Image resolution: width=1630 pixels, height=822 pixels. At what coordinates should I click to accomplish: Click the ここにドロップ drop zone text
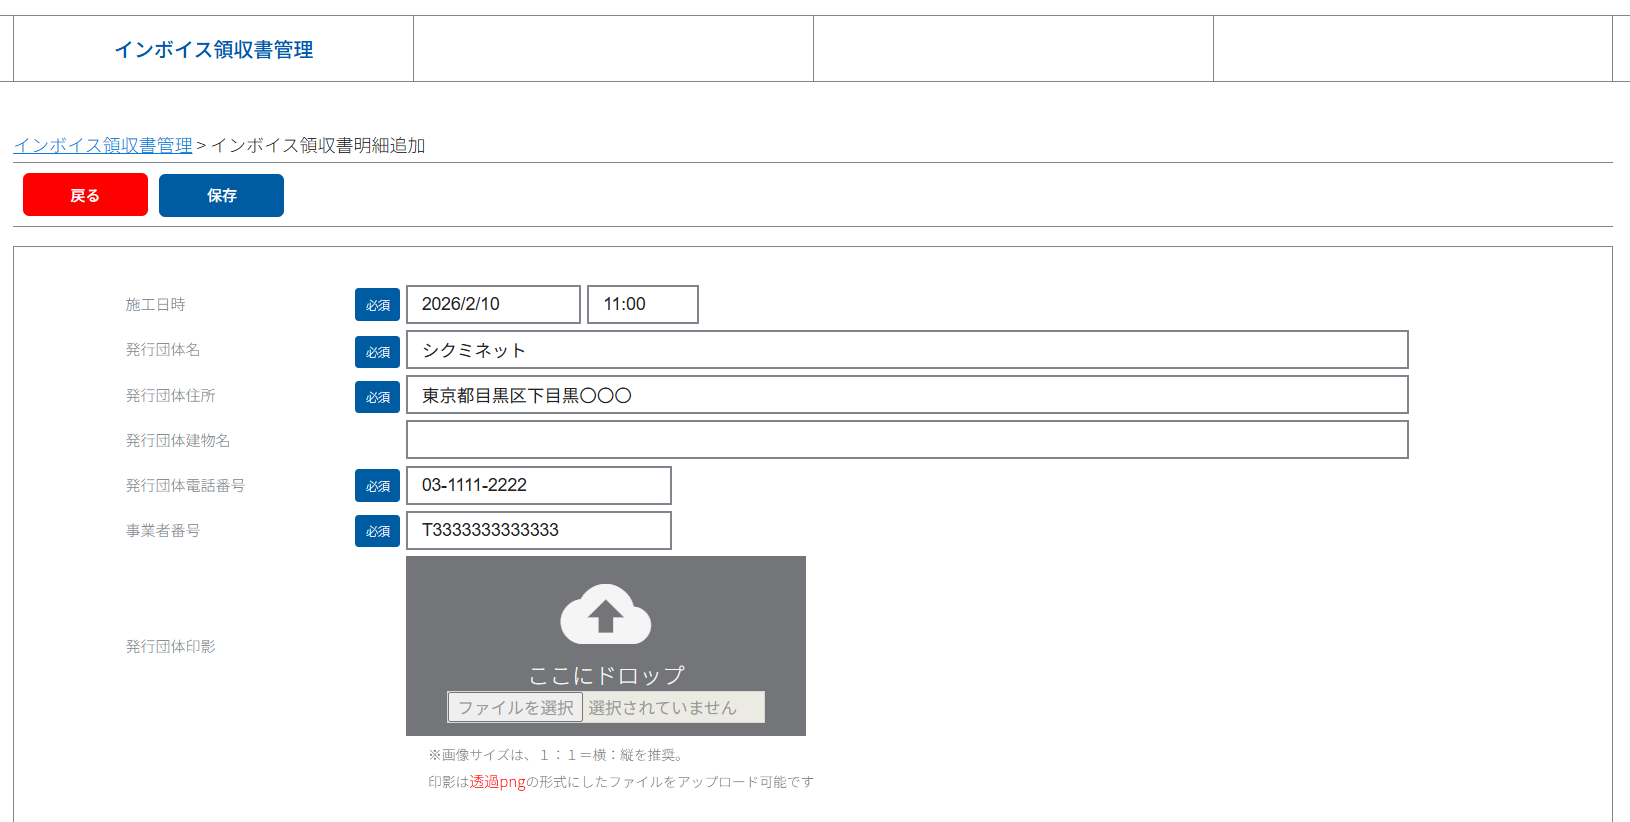[x=606, y=675]
